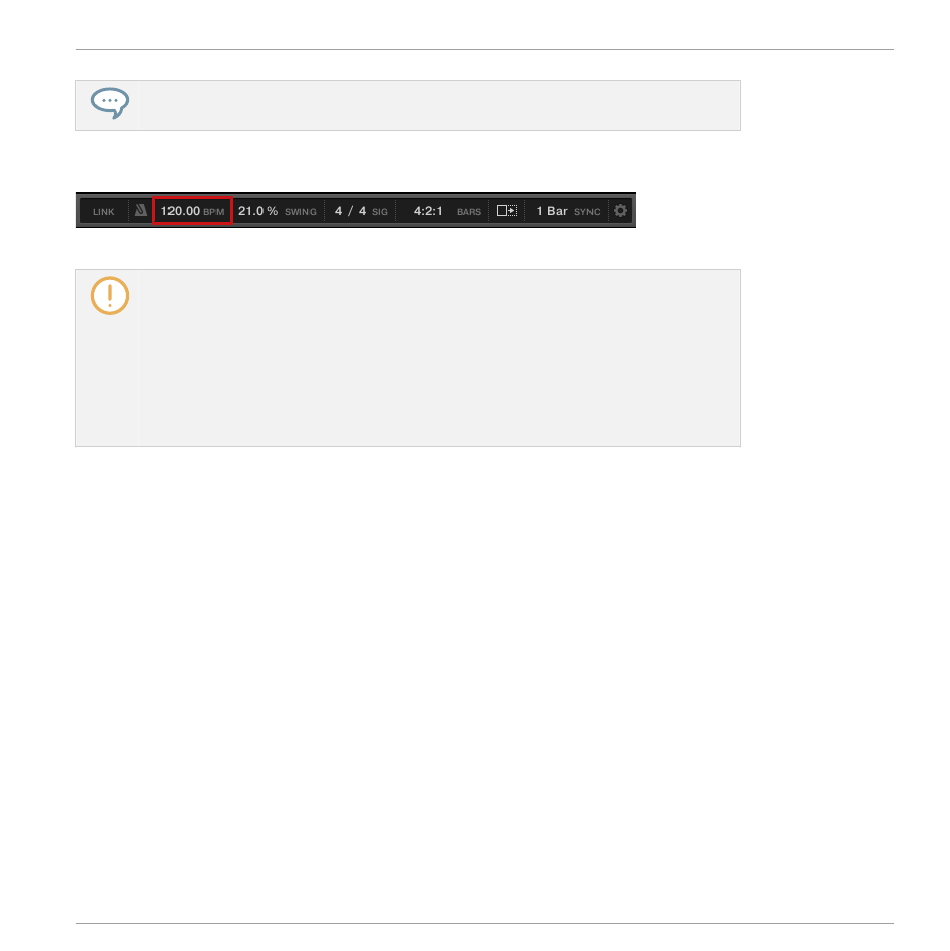Click the red-highlighted tempo field
950x951 pixels.
(192, 210)
